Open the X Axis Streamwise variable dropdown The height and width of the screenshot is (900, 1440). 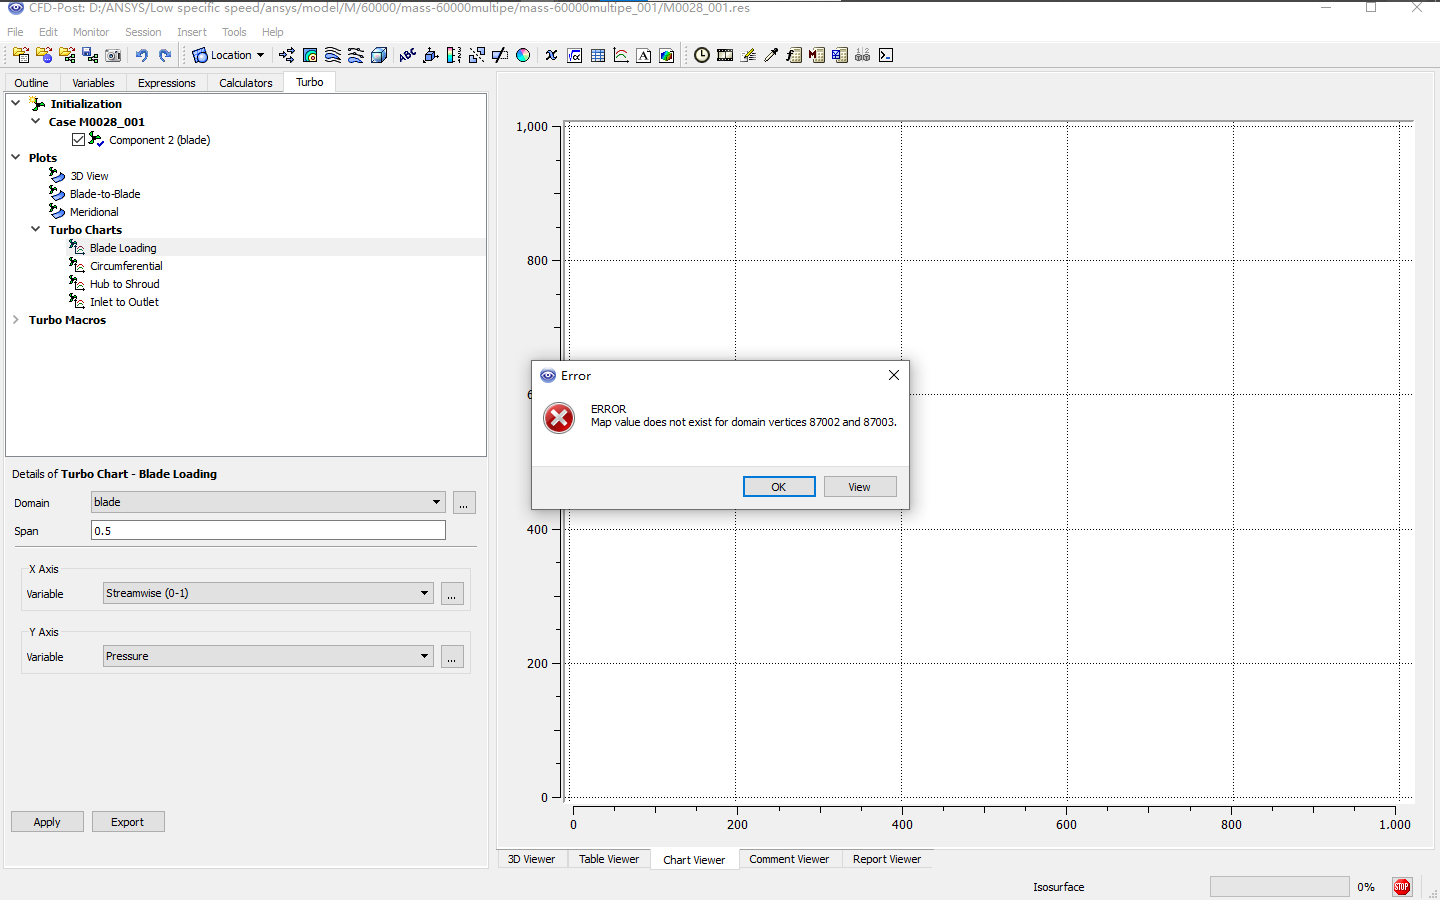click(268, 593)
